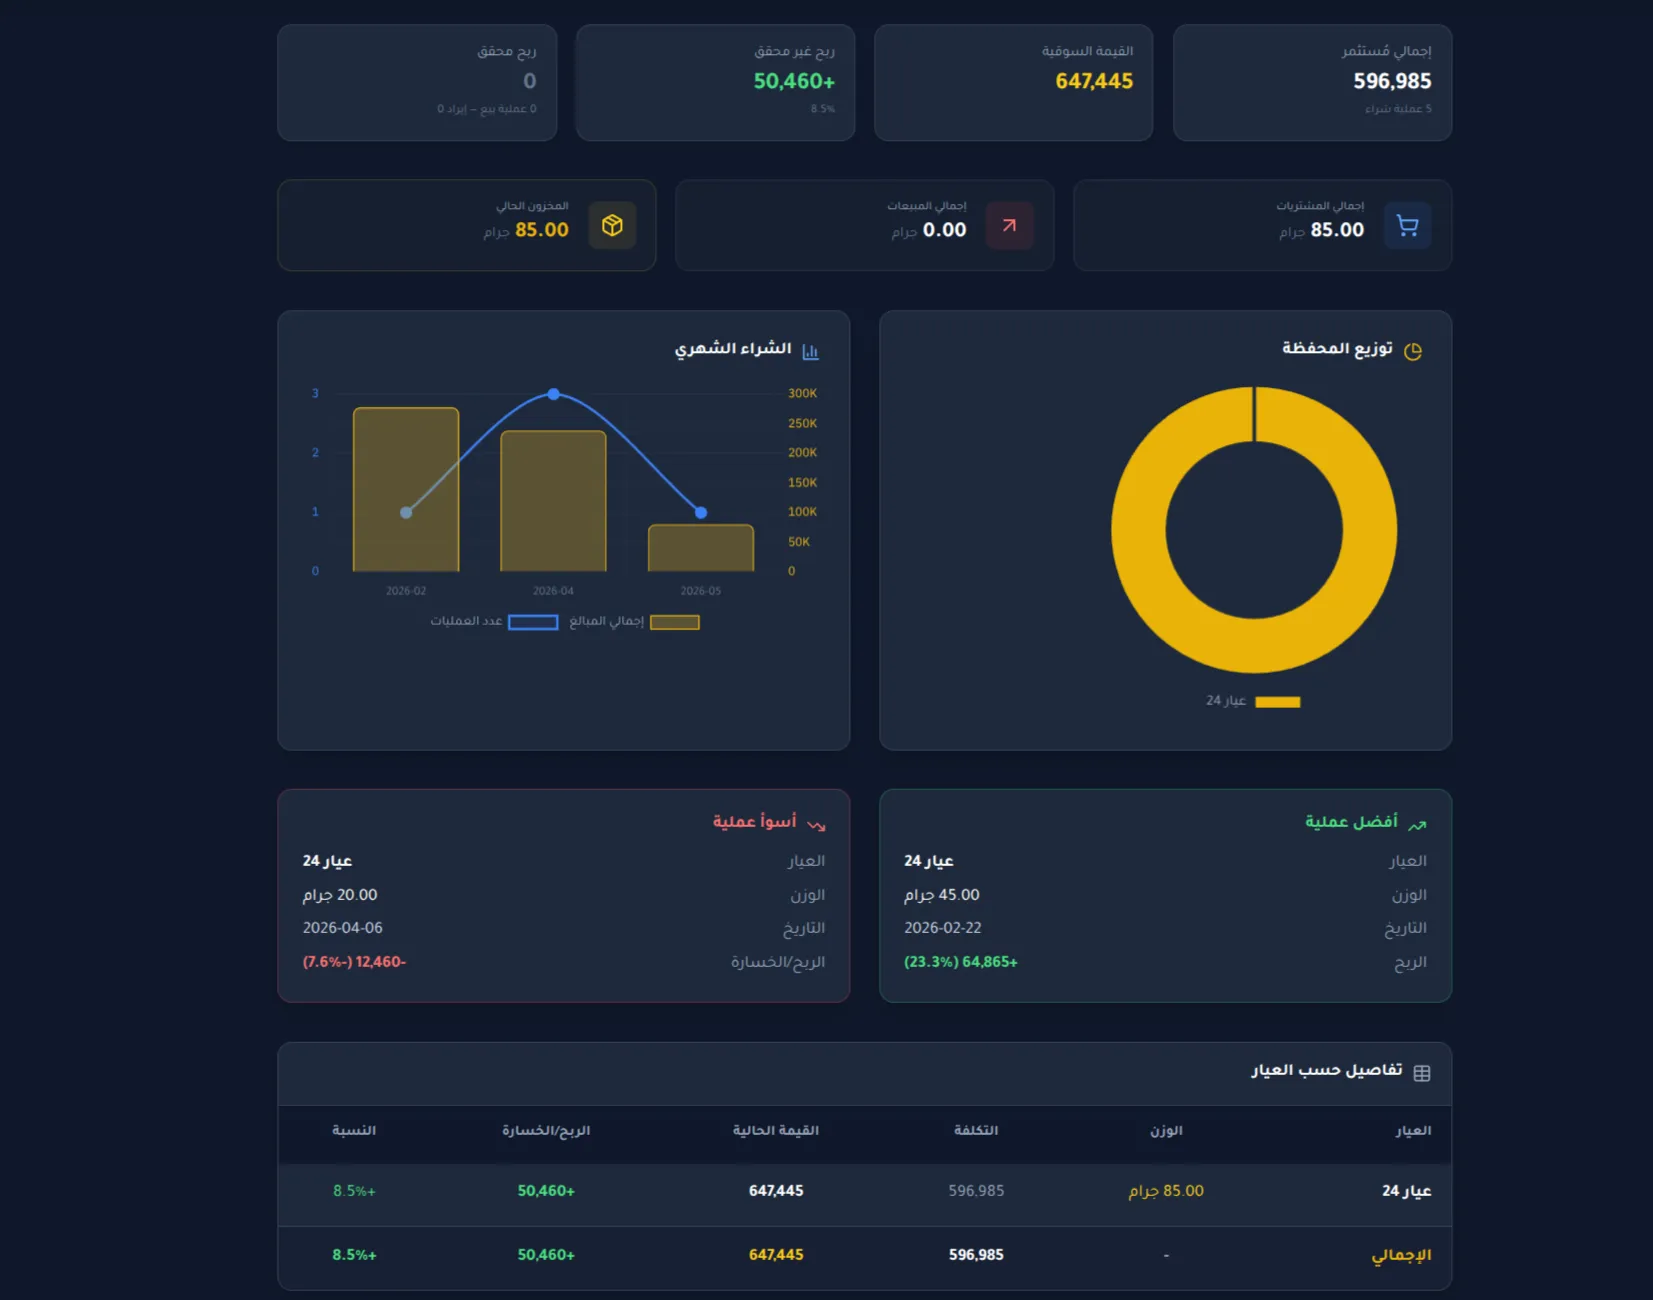Click the الإجمالي totals row label
This screenshot has height=1300, width=1653.
pos(1401,1256)
